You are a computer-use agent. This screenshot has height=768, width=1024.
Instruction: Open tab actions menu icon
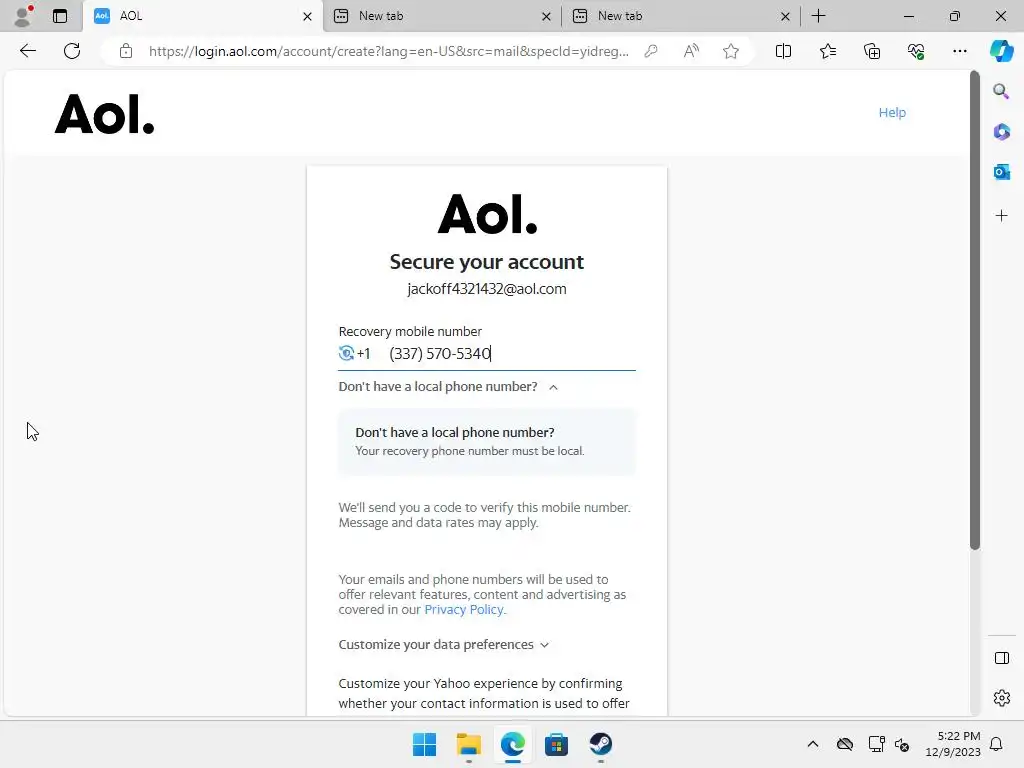(x=60, y=16)
